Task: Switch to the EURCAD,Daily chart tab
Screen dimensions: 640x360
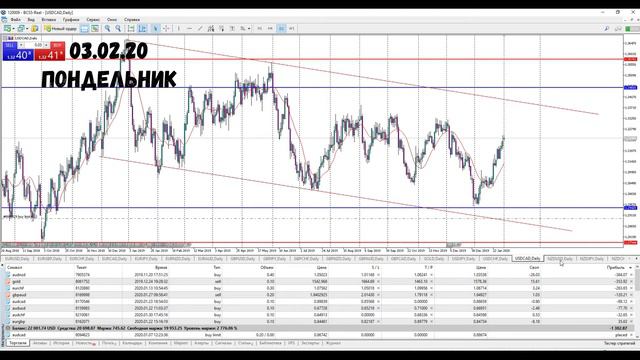Action: click(114, 259)
